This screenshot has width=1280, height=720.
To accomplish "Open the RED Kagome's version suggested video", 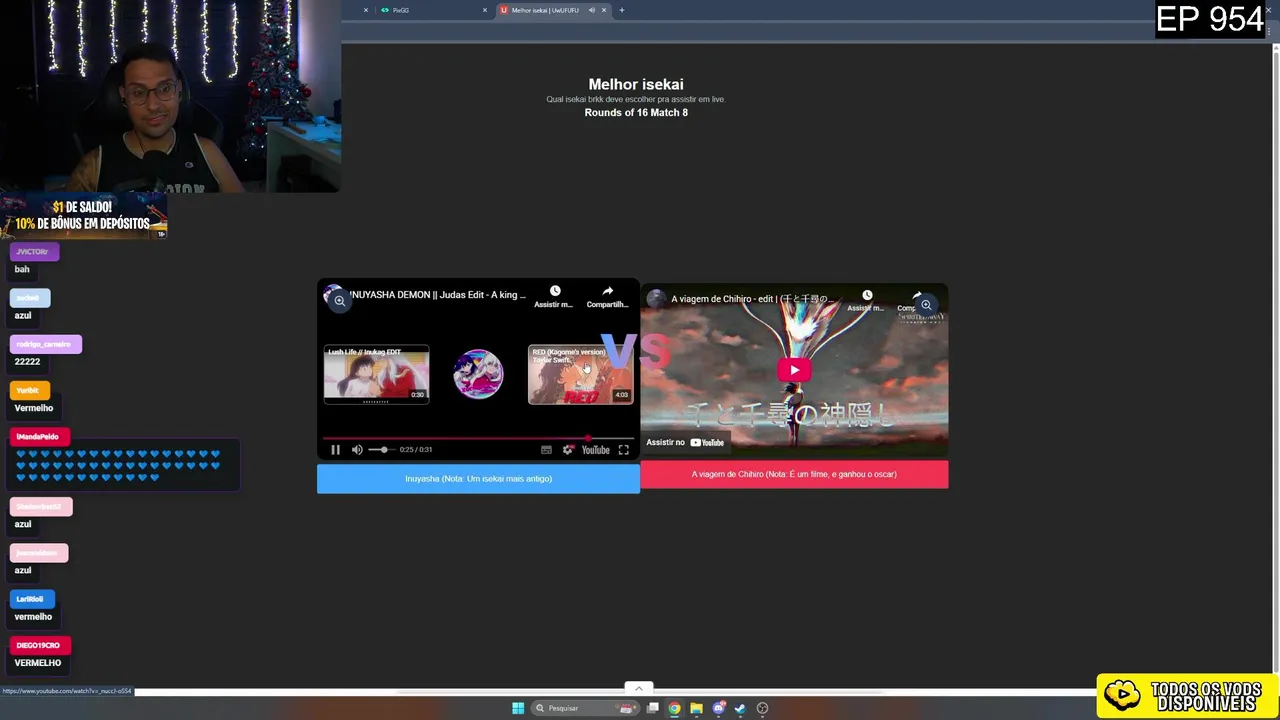I will pyautogui.click(x=580, y=374).
